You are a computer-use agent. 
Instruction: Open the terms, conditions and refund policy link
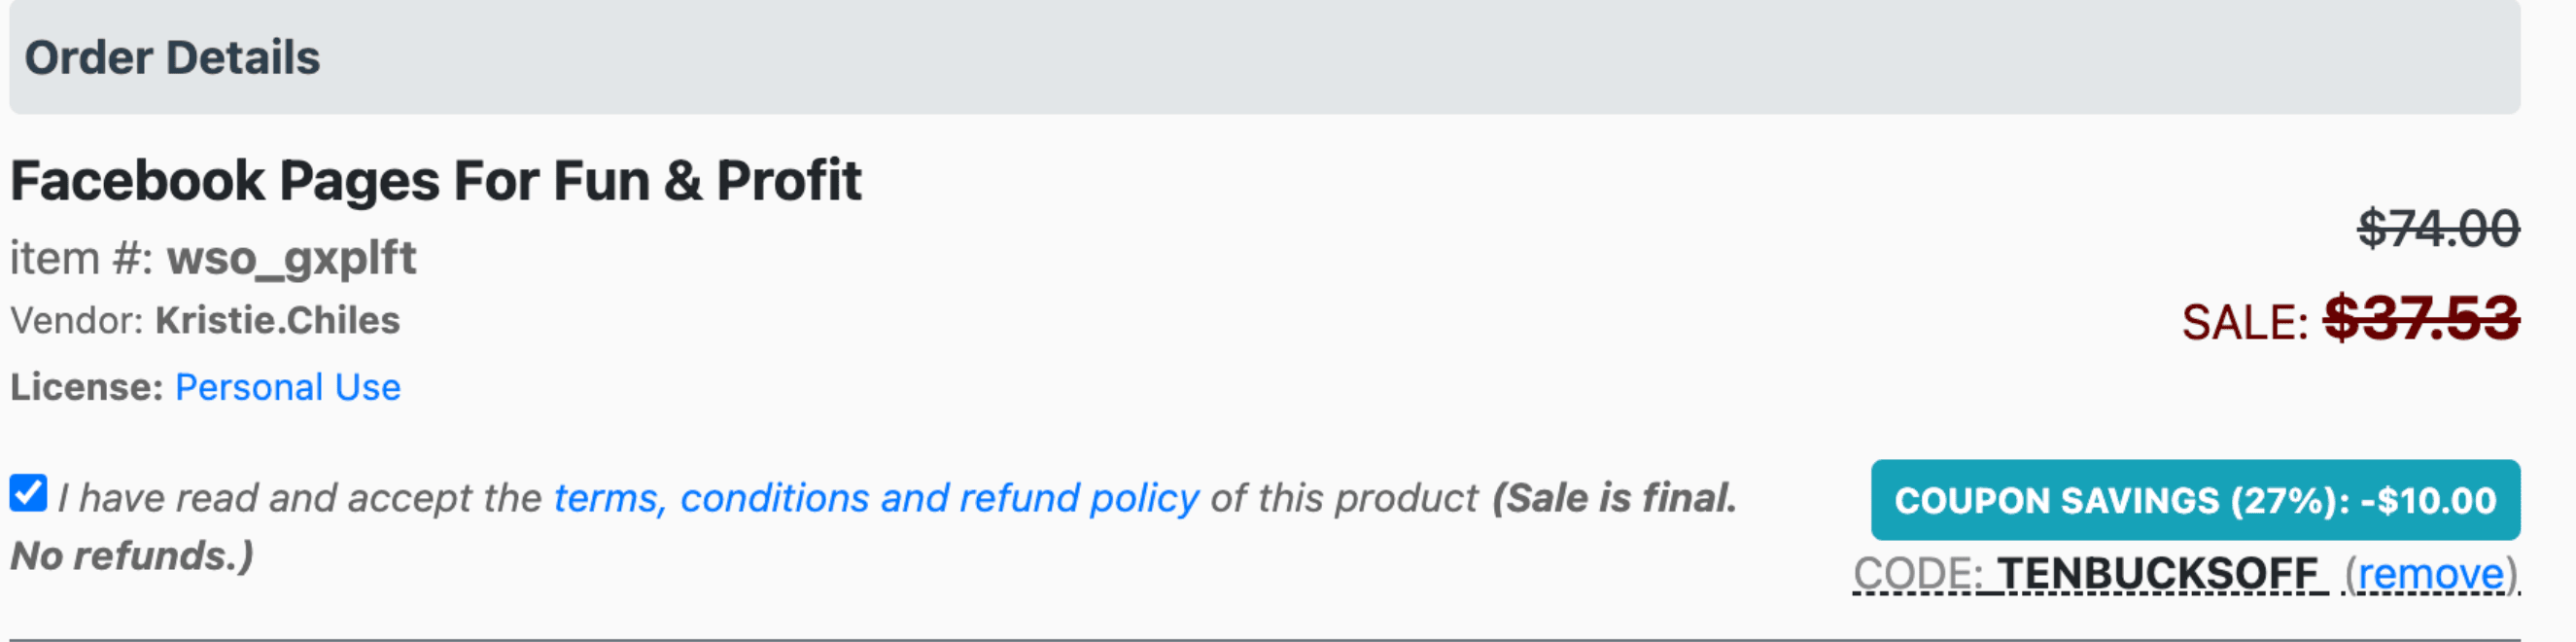point(876,498)
